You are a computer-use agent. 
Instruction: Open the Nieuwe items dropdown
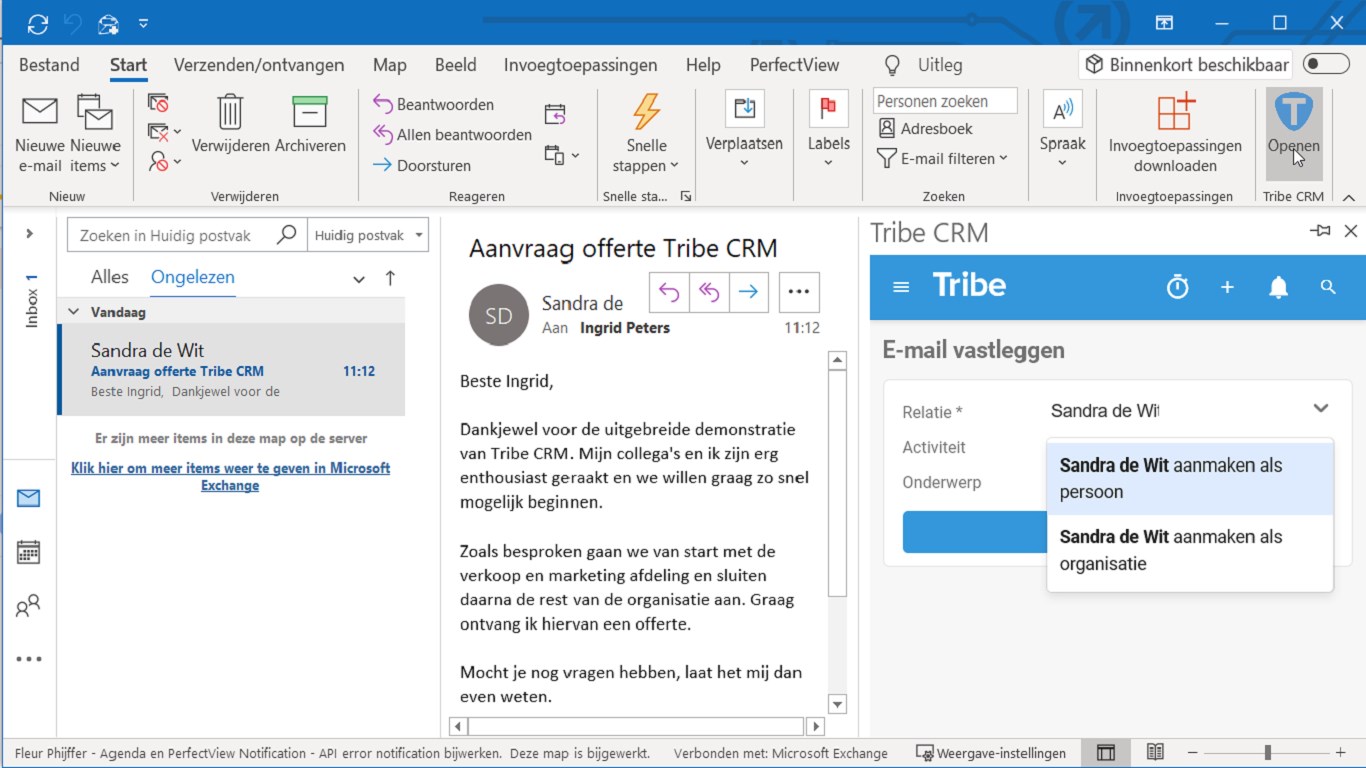(95, 134)
